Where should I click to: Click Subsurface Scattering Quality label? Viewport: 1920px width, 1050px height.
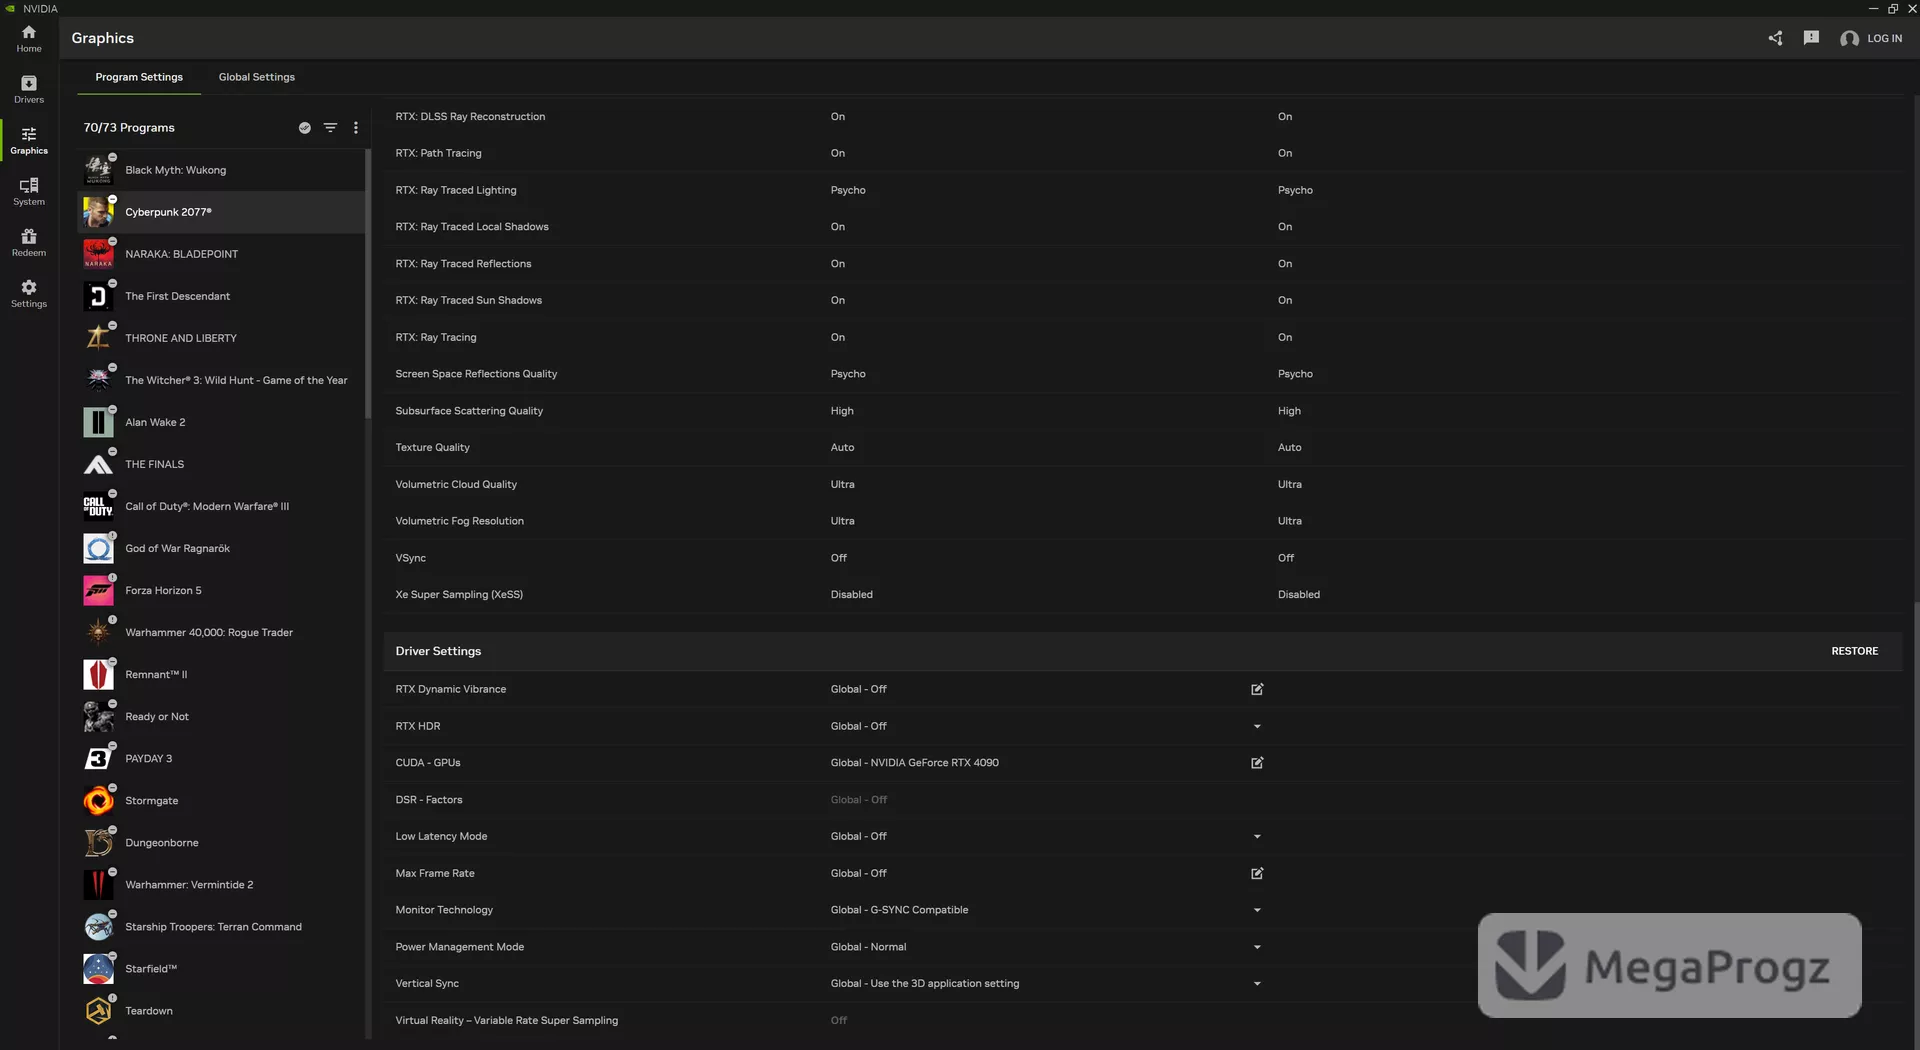(469, 411)
